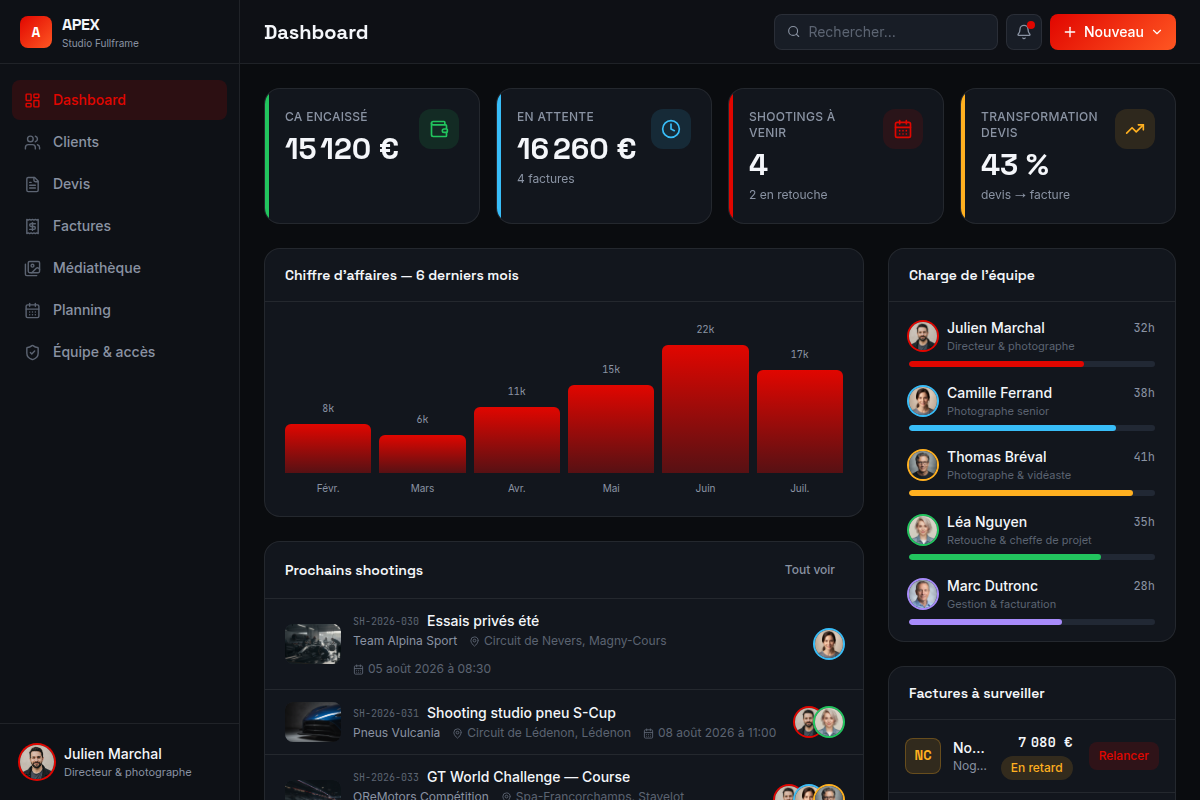Open the Shooting studio pneu S-Cup thumbnail

[x=313, y=722]
